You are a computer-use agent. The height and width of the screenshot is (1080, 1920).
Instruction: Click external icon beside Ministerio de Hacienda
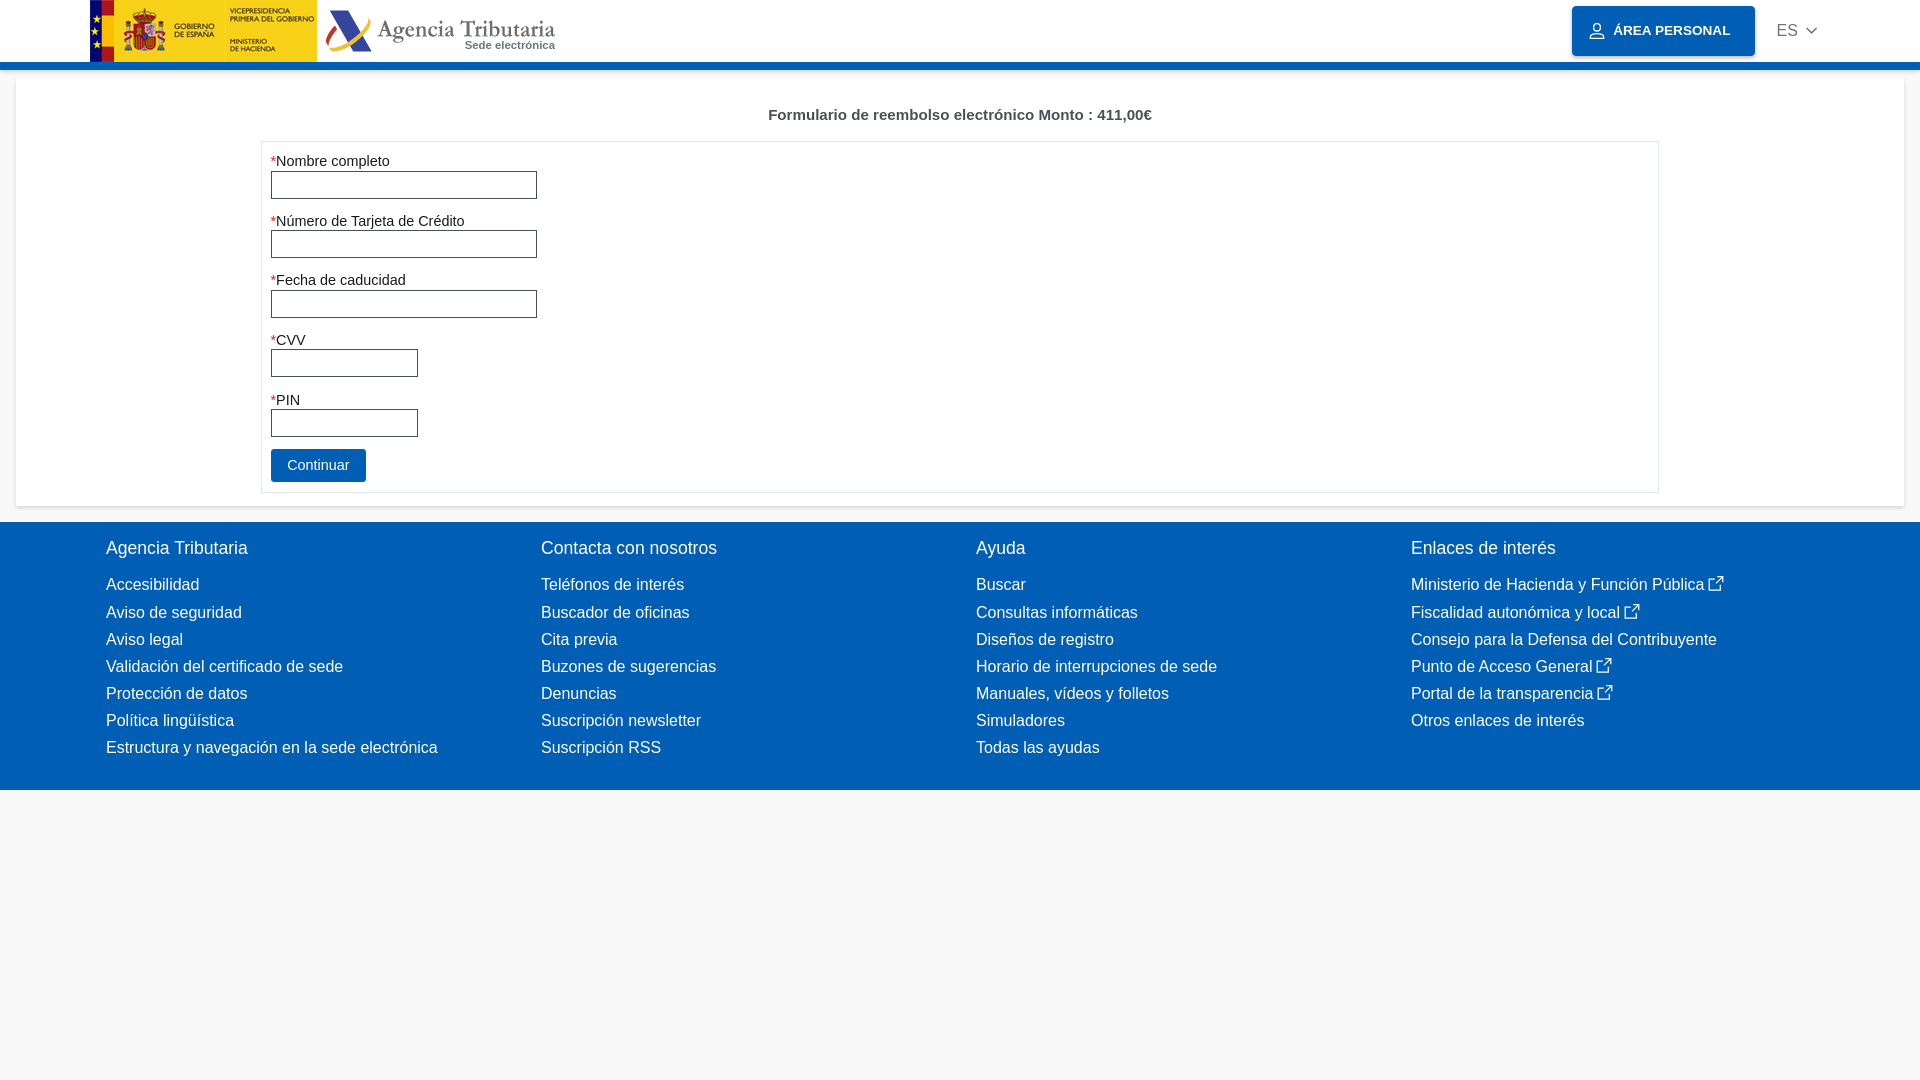(x=1716, y=583)
